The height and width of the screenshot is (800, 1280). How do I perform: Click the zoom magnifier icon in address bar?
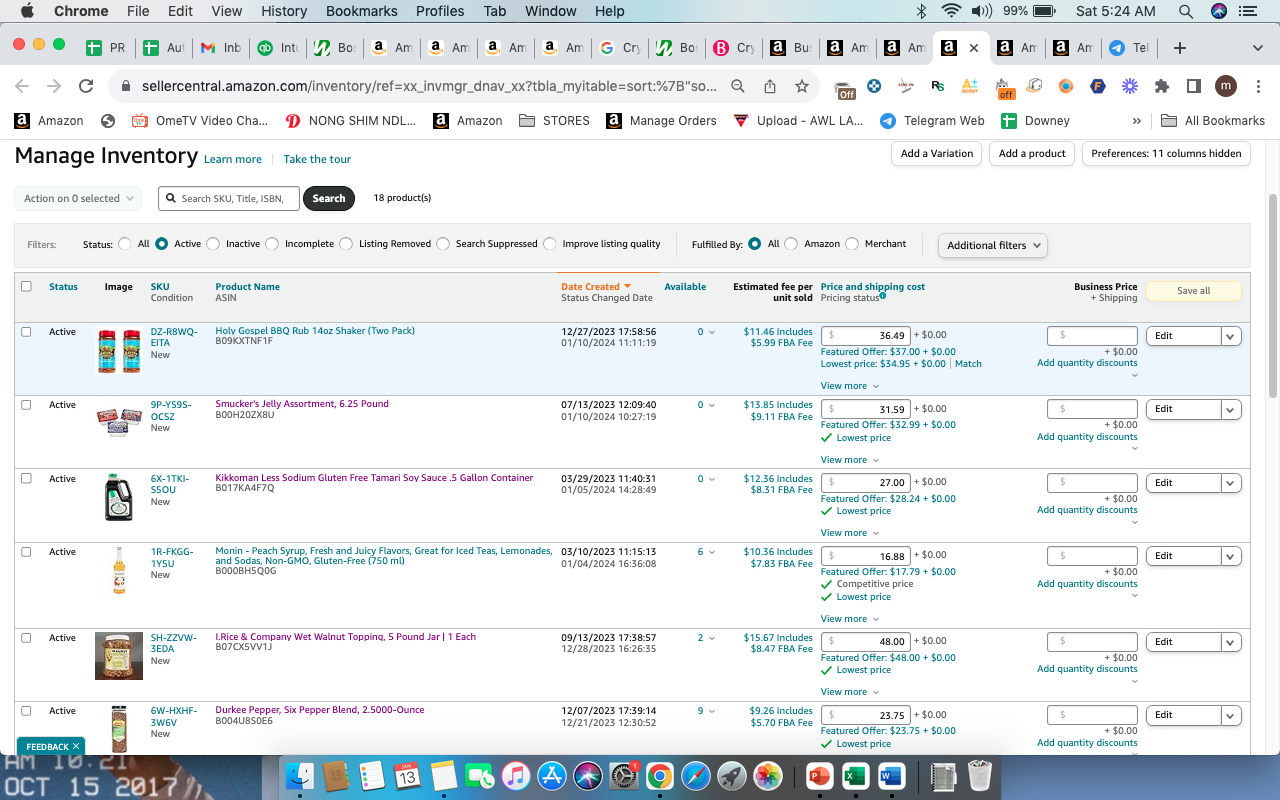point(738,86)
